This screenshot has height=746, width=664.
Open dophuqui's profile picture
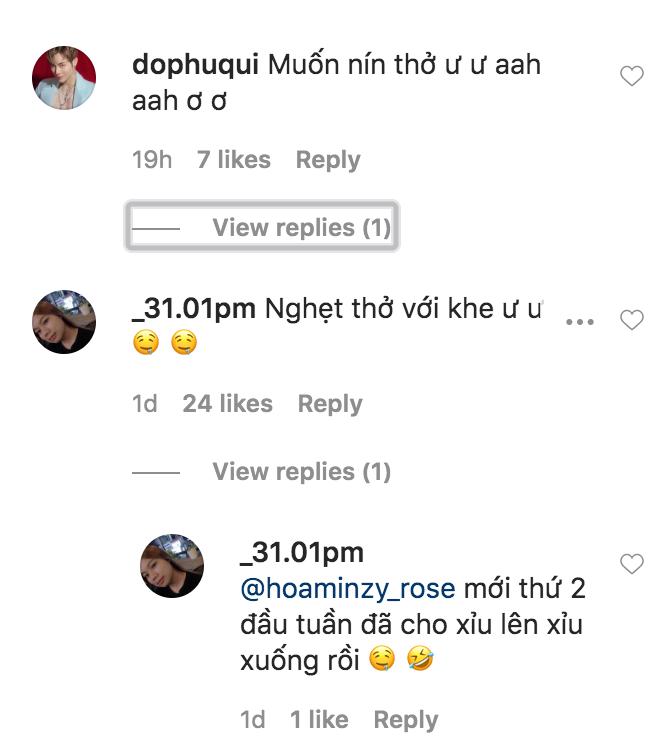pyautogui.click(x=64, y=78)
